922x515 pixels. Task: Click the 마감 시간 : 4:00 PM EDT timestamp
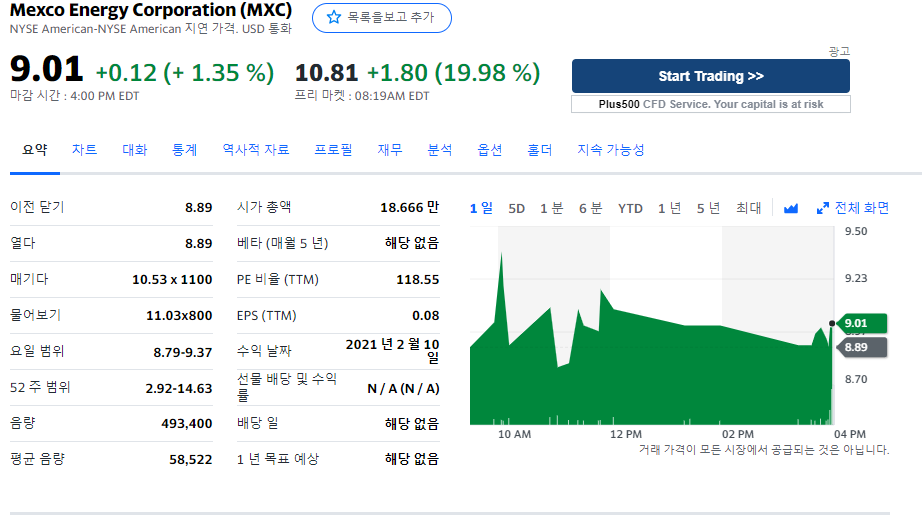[x=75, y=96]
